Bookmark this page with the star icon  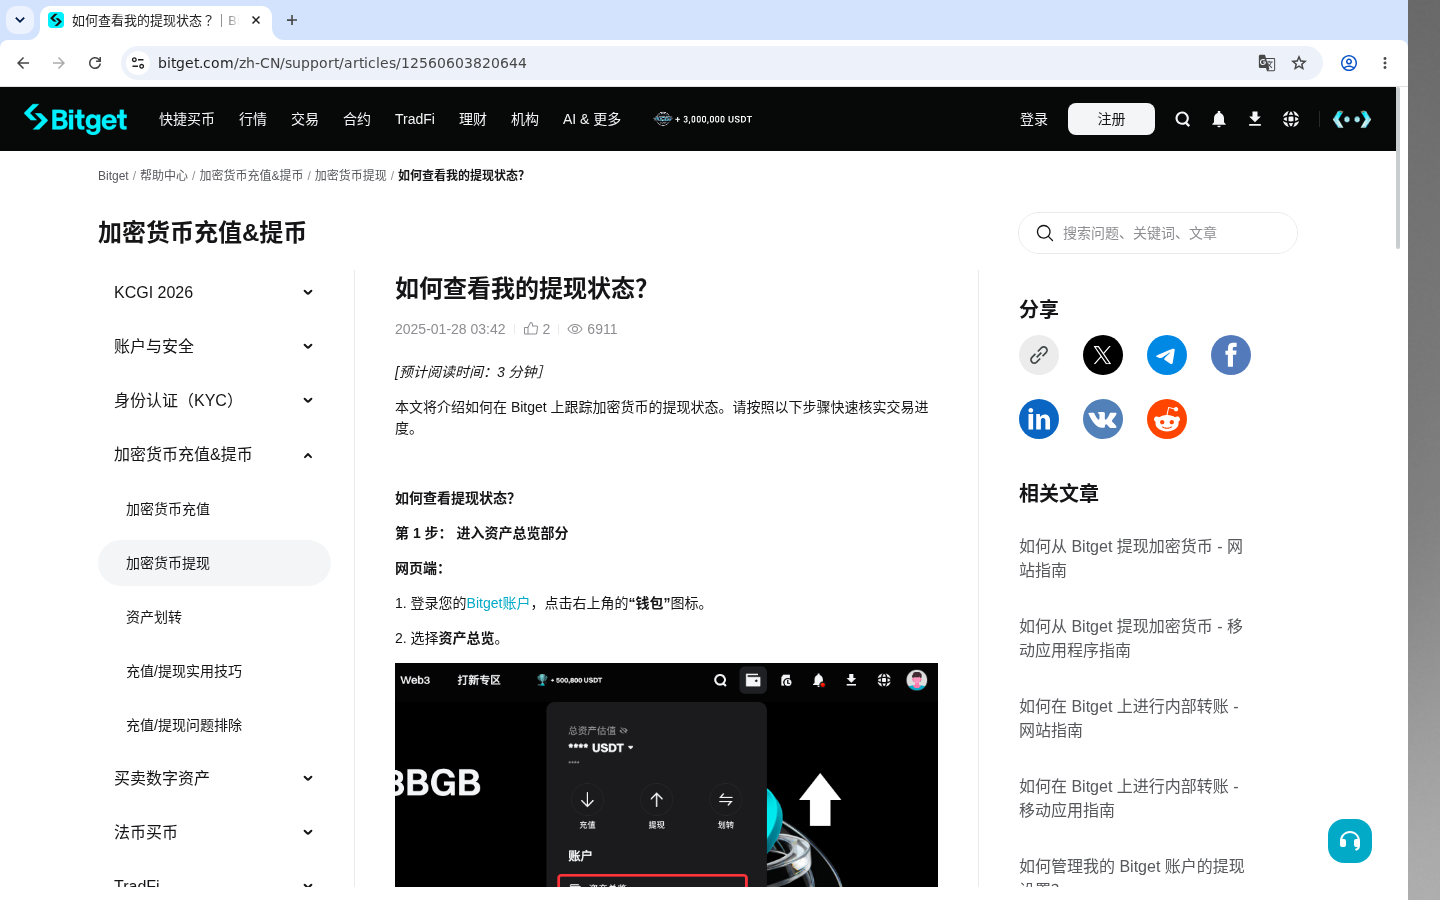[1299, 63]
